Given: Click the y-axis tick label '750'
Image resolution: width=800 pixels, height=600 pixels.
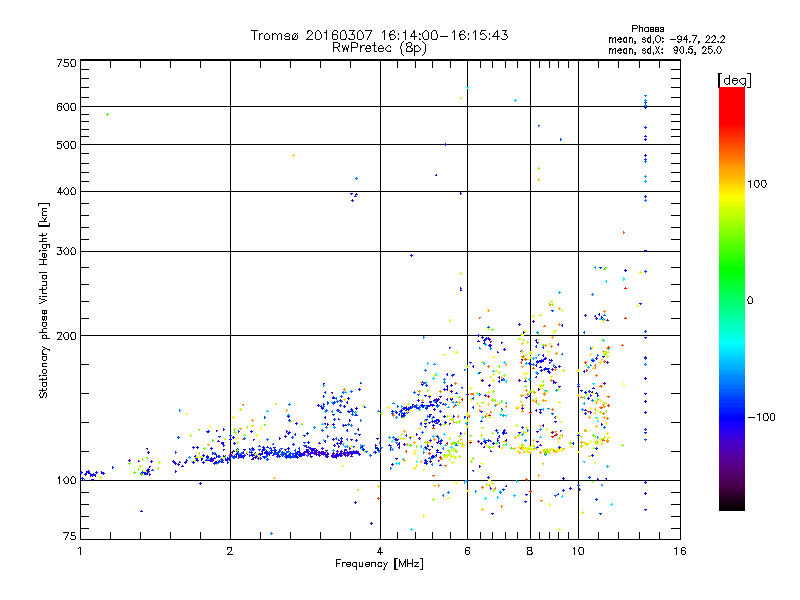Looking at the screenshot, I should point(67,63).
